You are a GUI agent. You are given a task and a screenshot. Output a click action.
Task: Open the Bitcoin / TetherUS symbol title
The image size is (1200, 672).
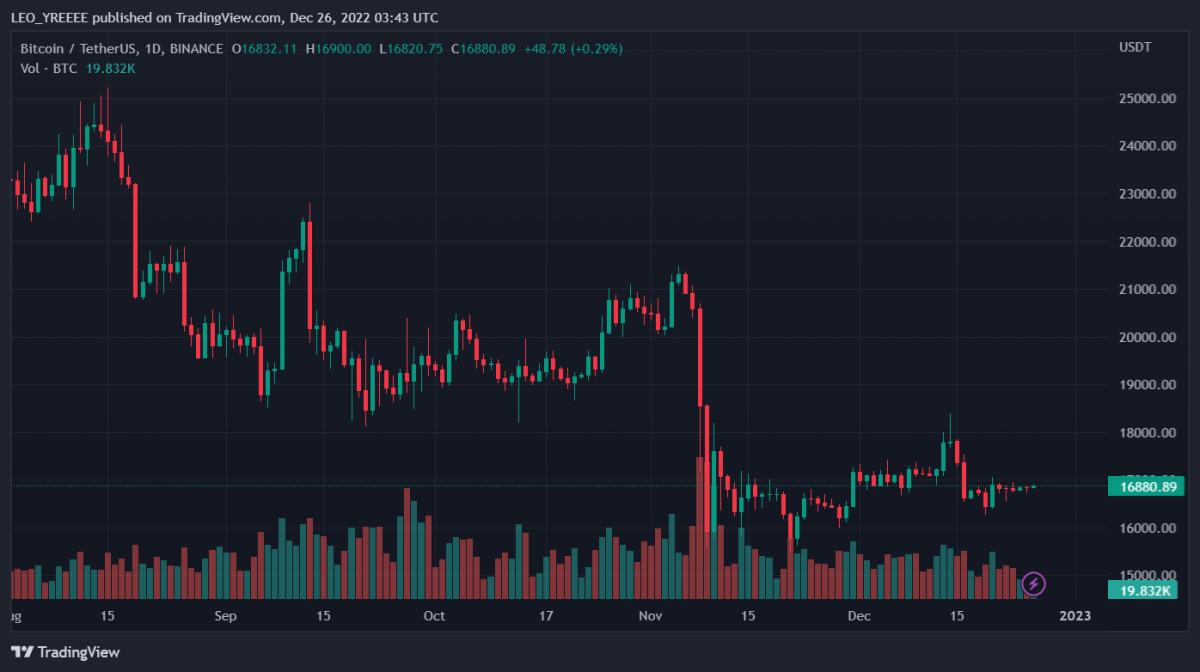coord(122,48)
